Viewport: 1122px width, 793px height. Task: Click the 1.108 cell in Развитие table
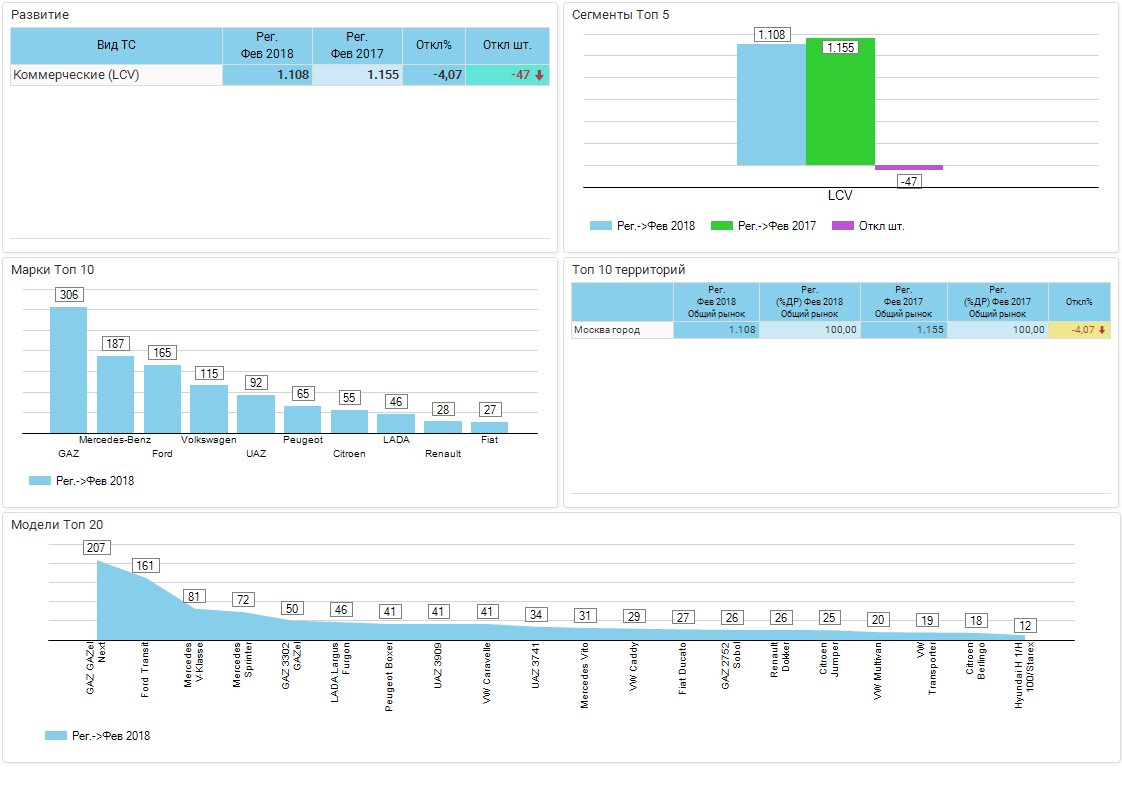267,75
